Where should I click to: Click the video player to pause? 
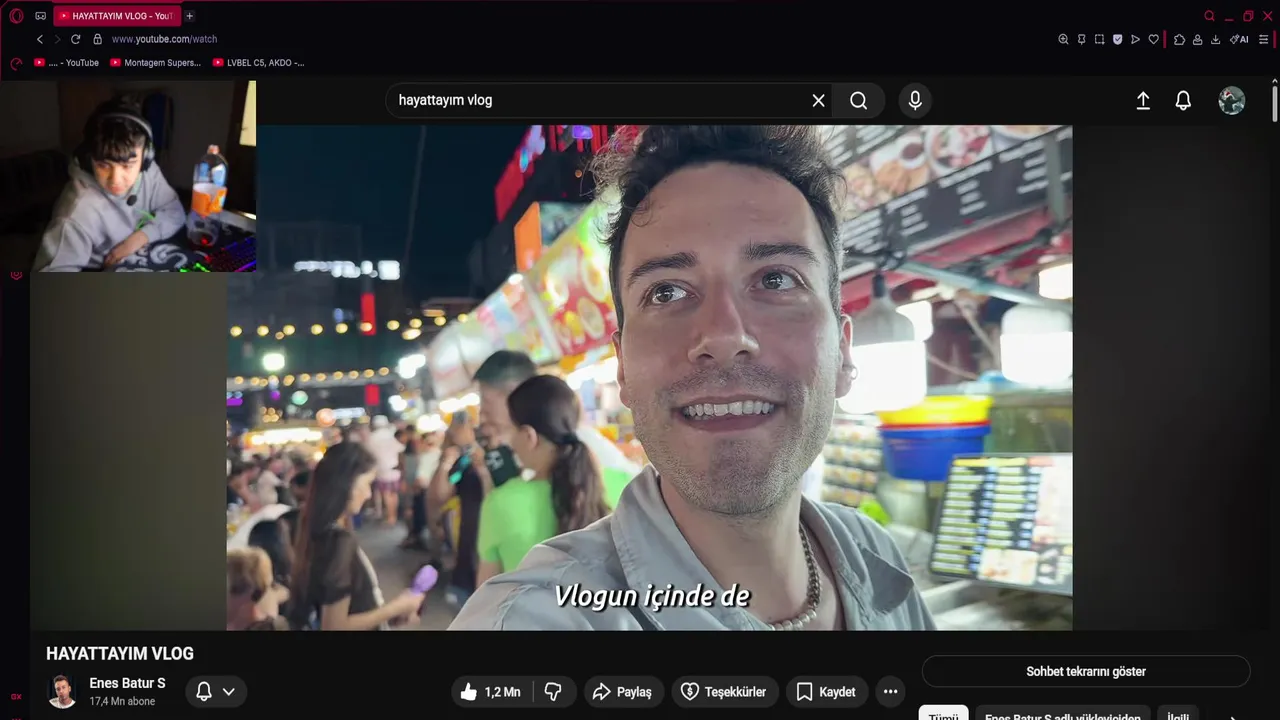(650, 377)
